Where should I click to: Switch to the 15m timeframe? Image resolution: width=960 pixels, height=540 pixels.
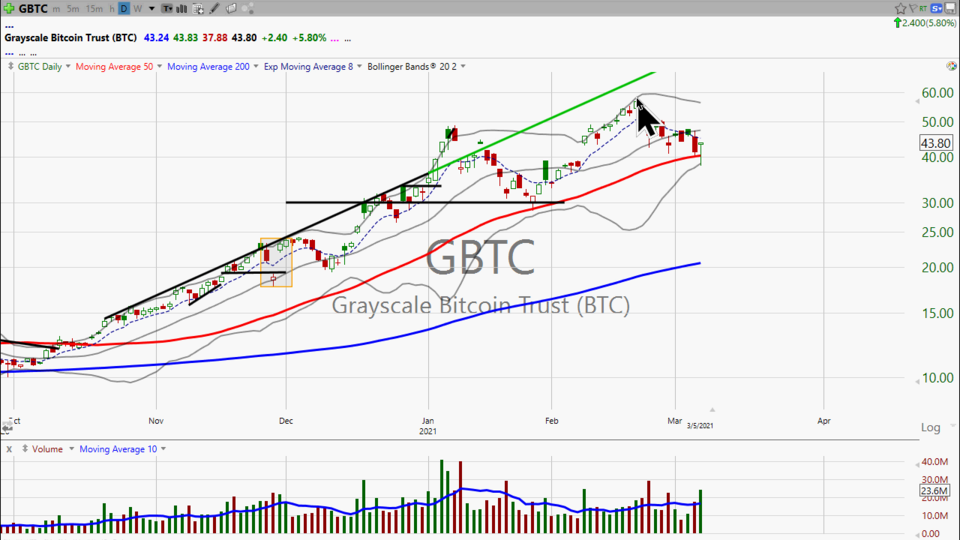[94, 9]
